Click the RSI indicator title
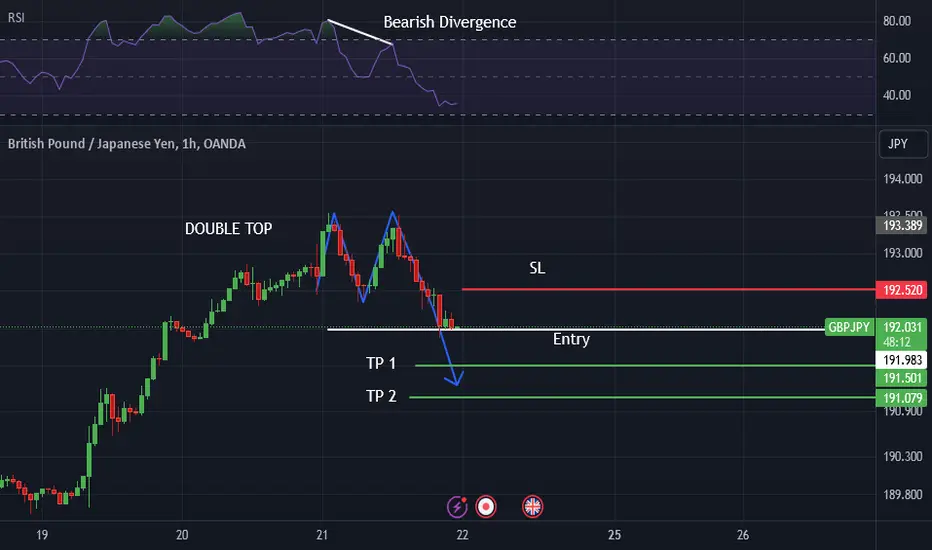Image resolution: width=932 pixels, height=550 pixels. 16,18
